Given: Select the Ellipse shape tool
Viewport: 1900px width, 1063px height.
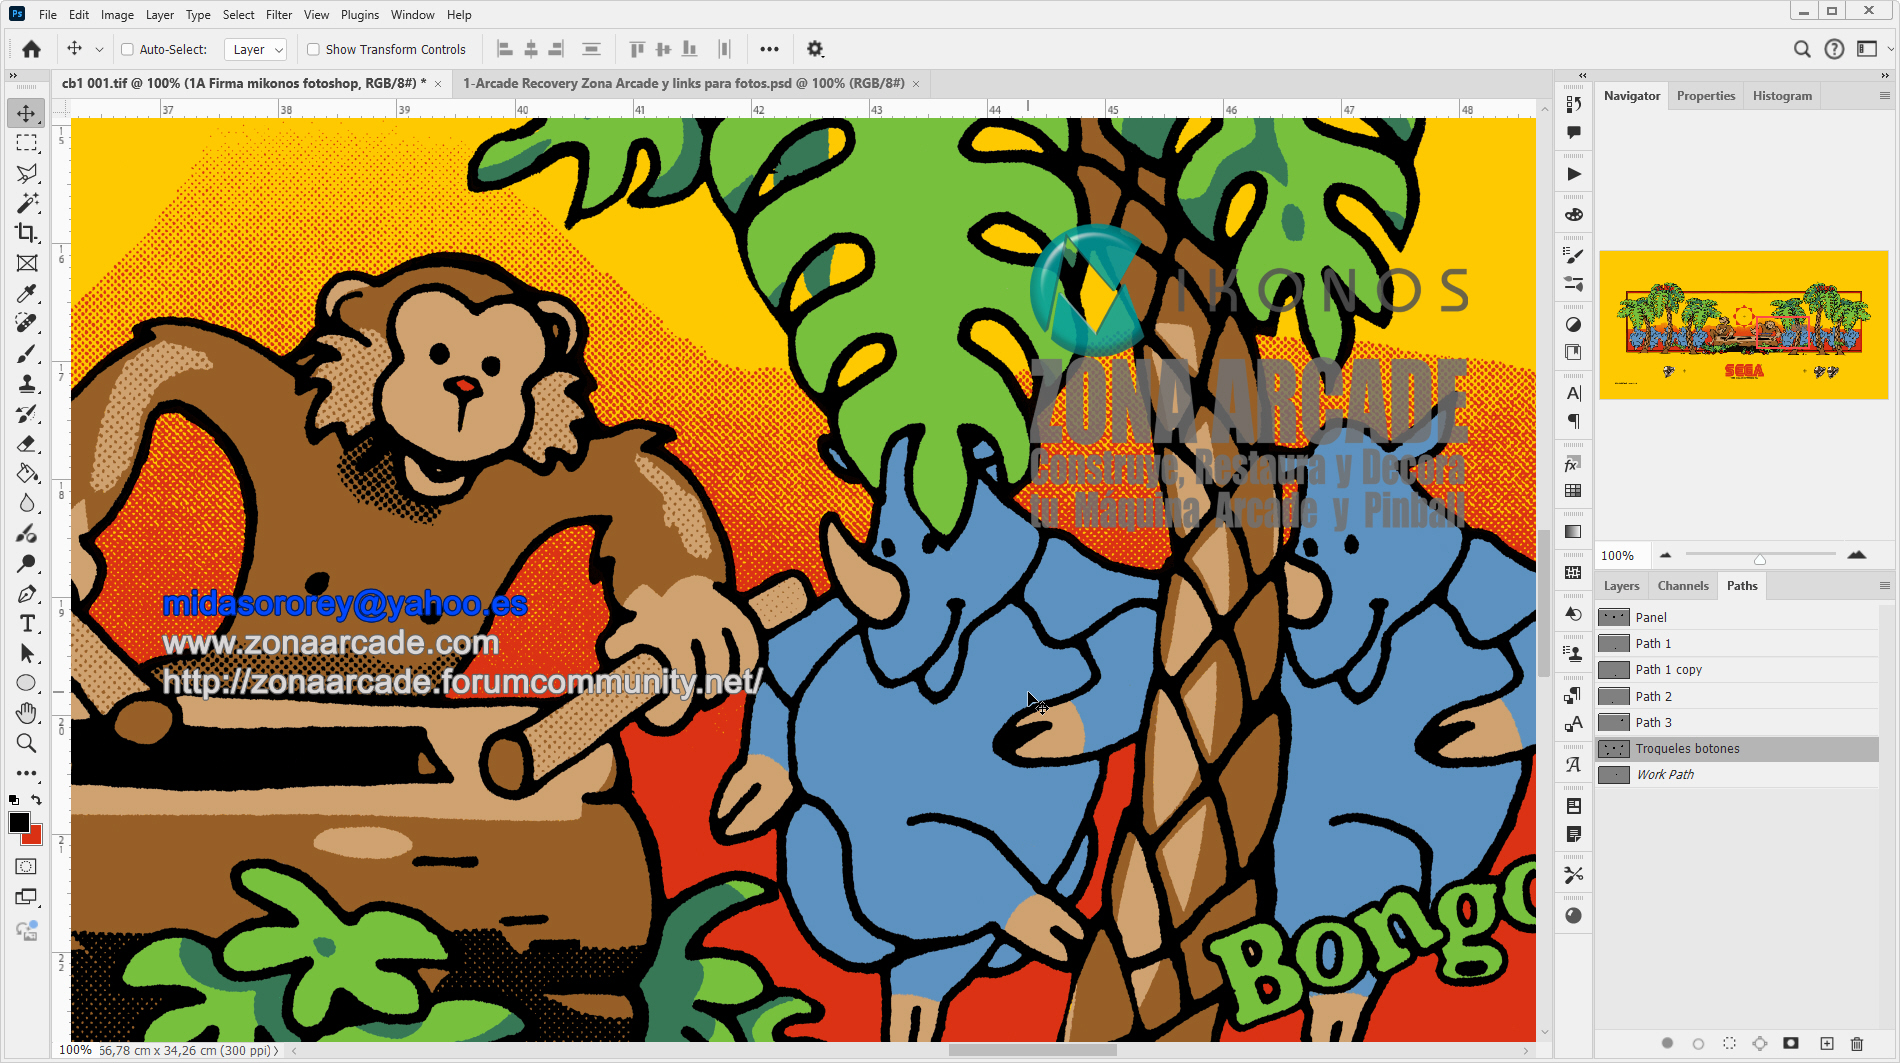Looking at the screenshot, I should click(x=27, y=684).
